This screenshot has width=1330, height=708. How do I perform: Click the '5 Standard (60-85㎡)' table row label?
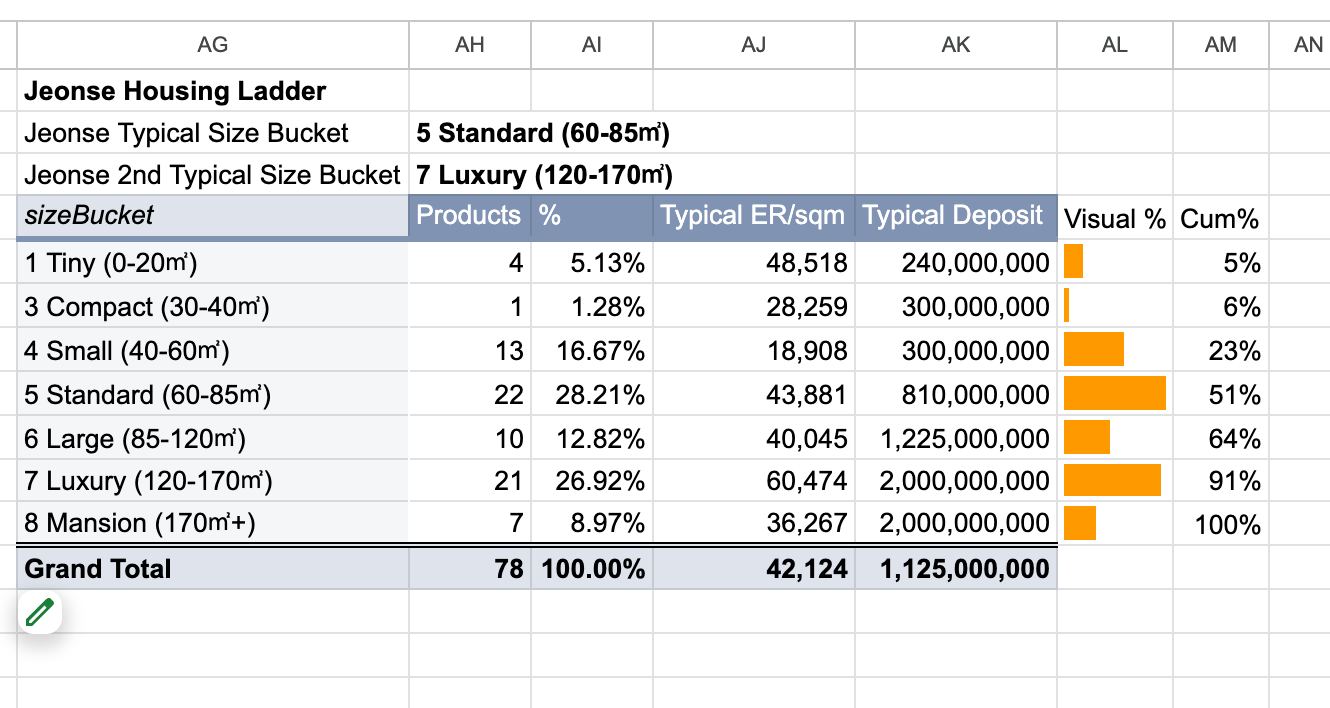coord(213,395)
